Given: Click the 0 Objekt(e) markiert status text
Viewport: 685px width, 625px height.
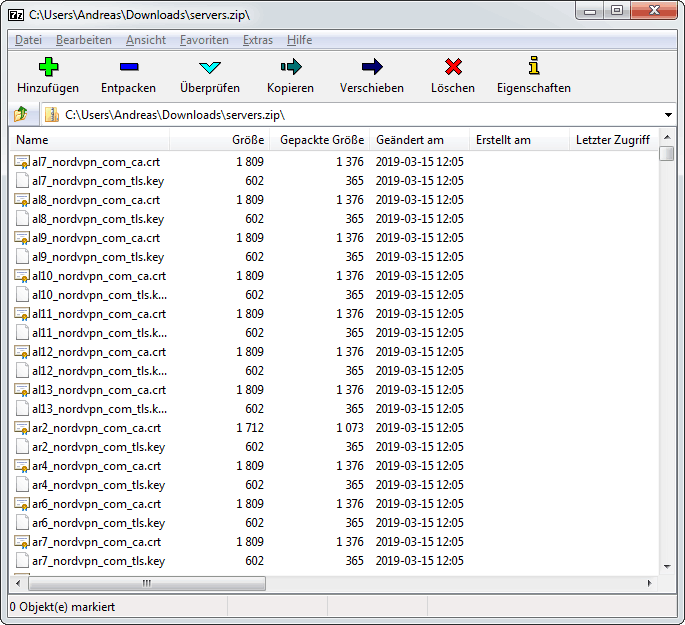Looking at the screenshot, I should pos(62,607).
